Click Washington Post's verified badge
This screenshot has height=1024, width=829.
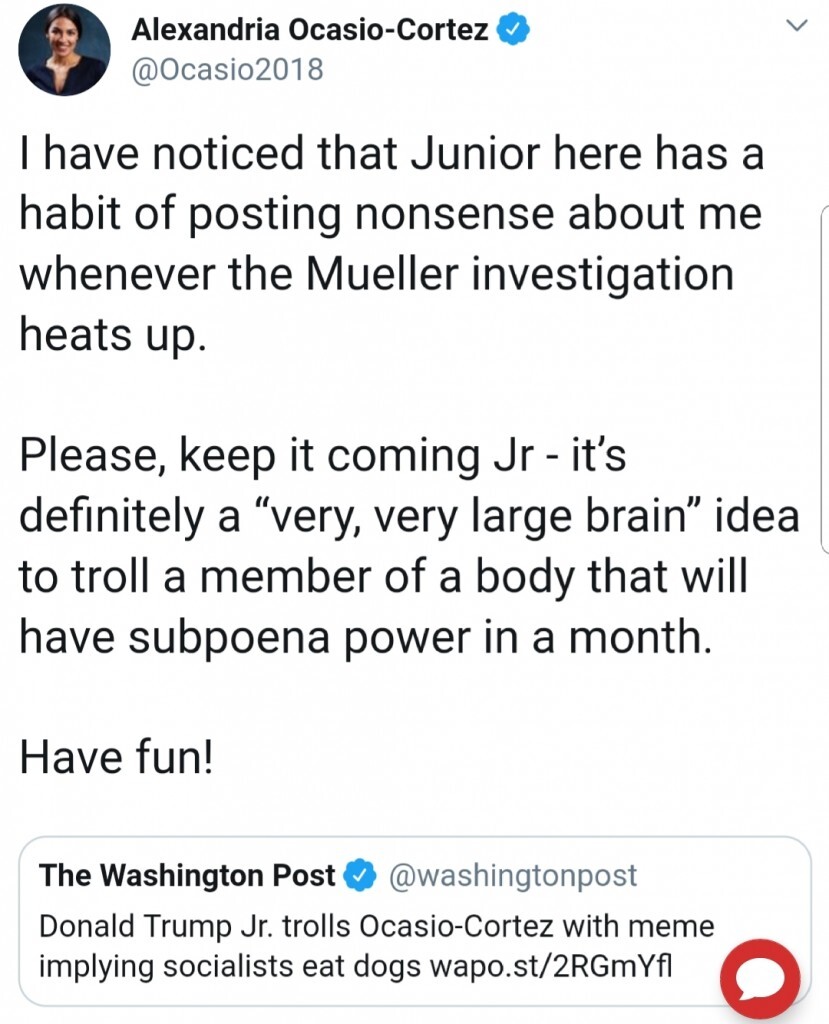(x=357, y=876)
